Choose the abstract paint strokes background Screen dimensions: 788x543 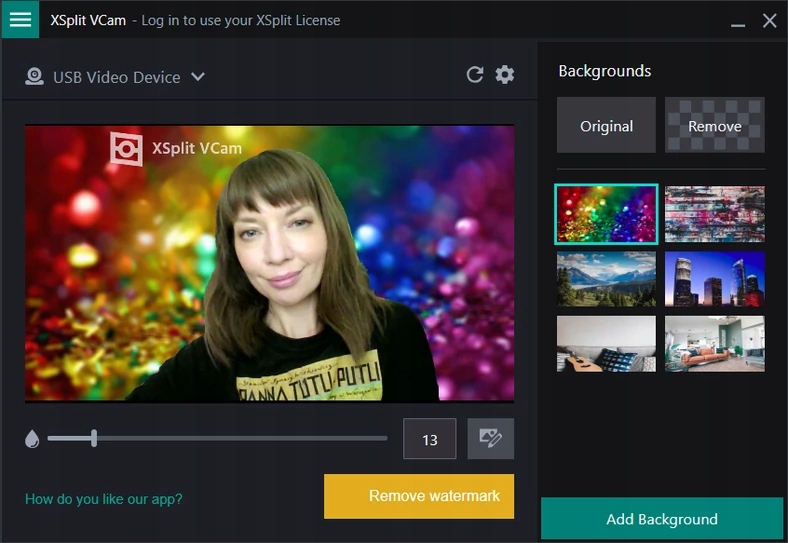(x=715, y=214)
